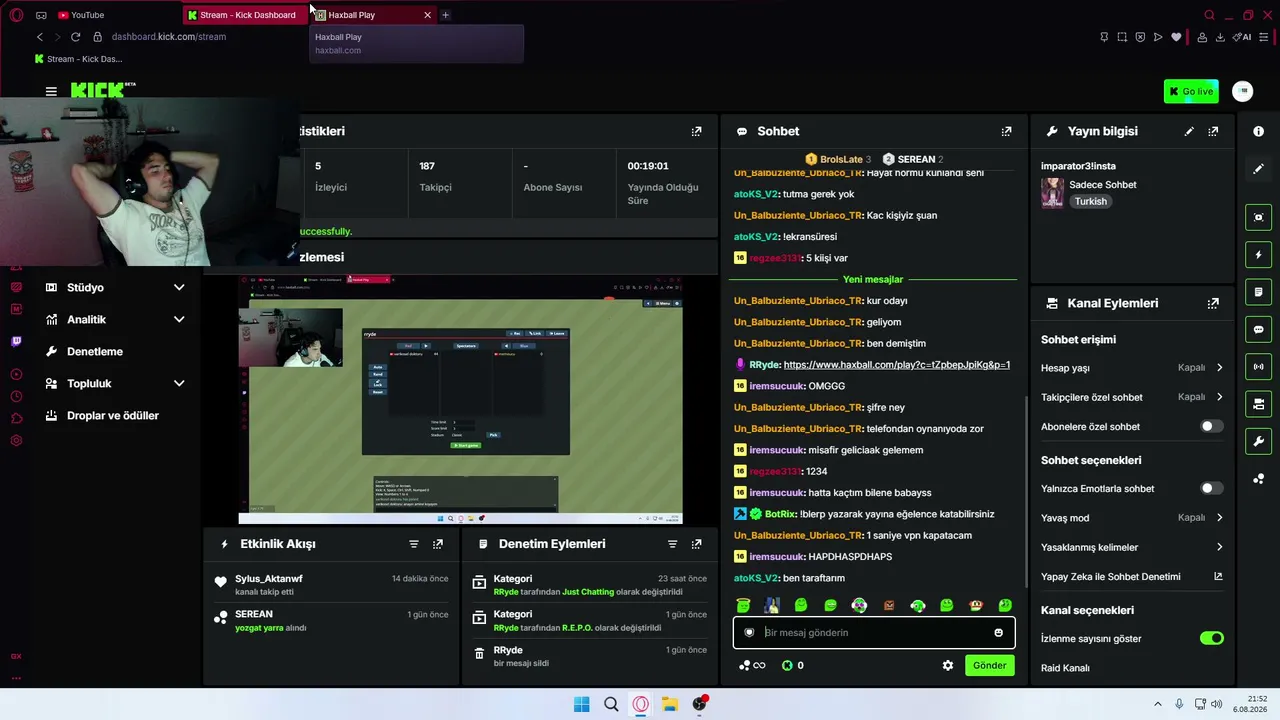The width and height of the screenshot is (1280, 720).
Task: Toggle the channel actions icon in the right sidebar
Action: 1258,404
